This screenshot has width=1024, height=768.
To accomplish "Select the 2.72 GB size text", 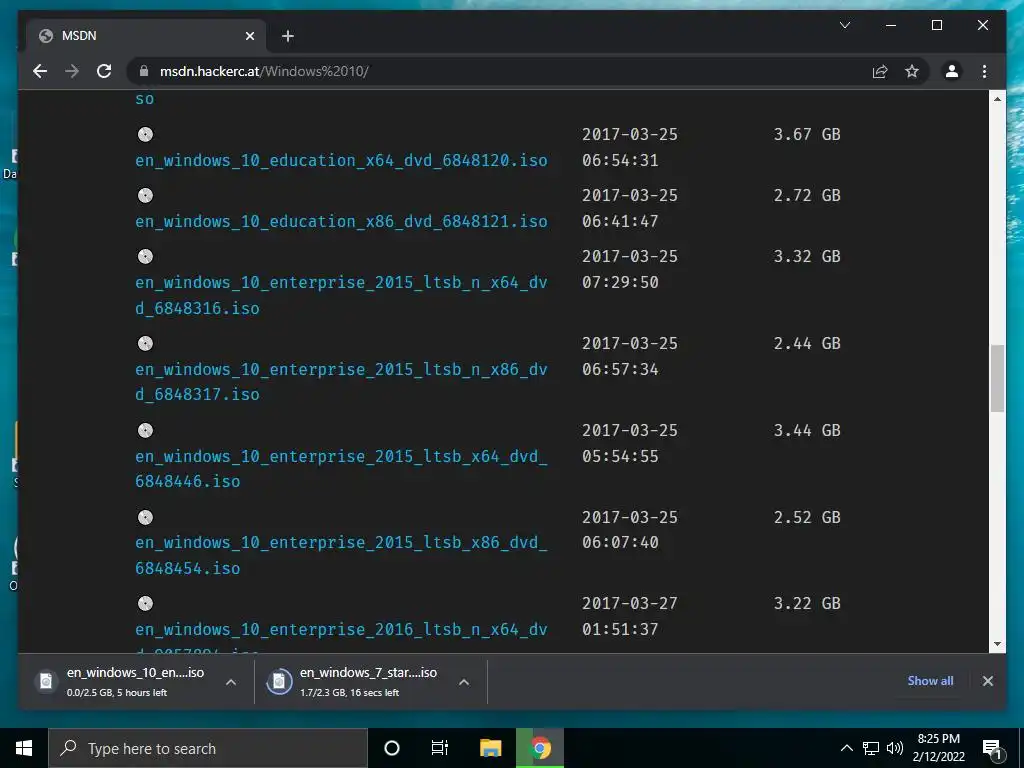I will pos(807,195).
